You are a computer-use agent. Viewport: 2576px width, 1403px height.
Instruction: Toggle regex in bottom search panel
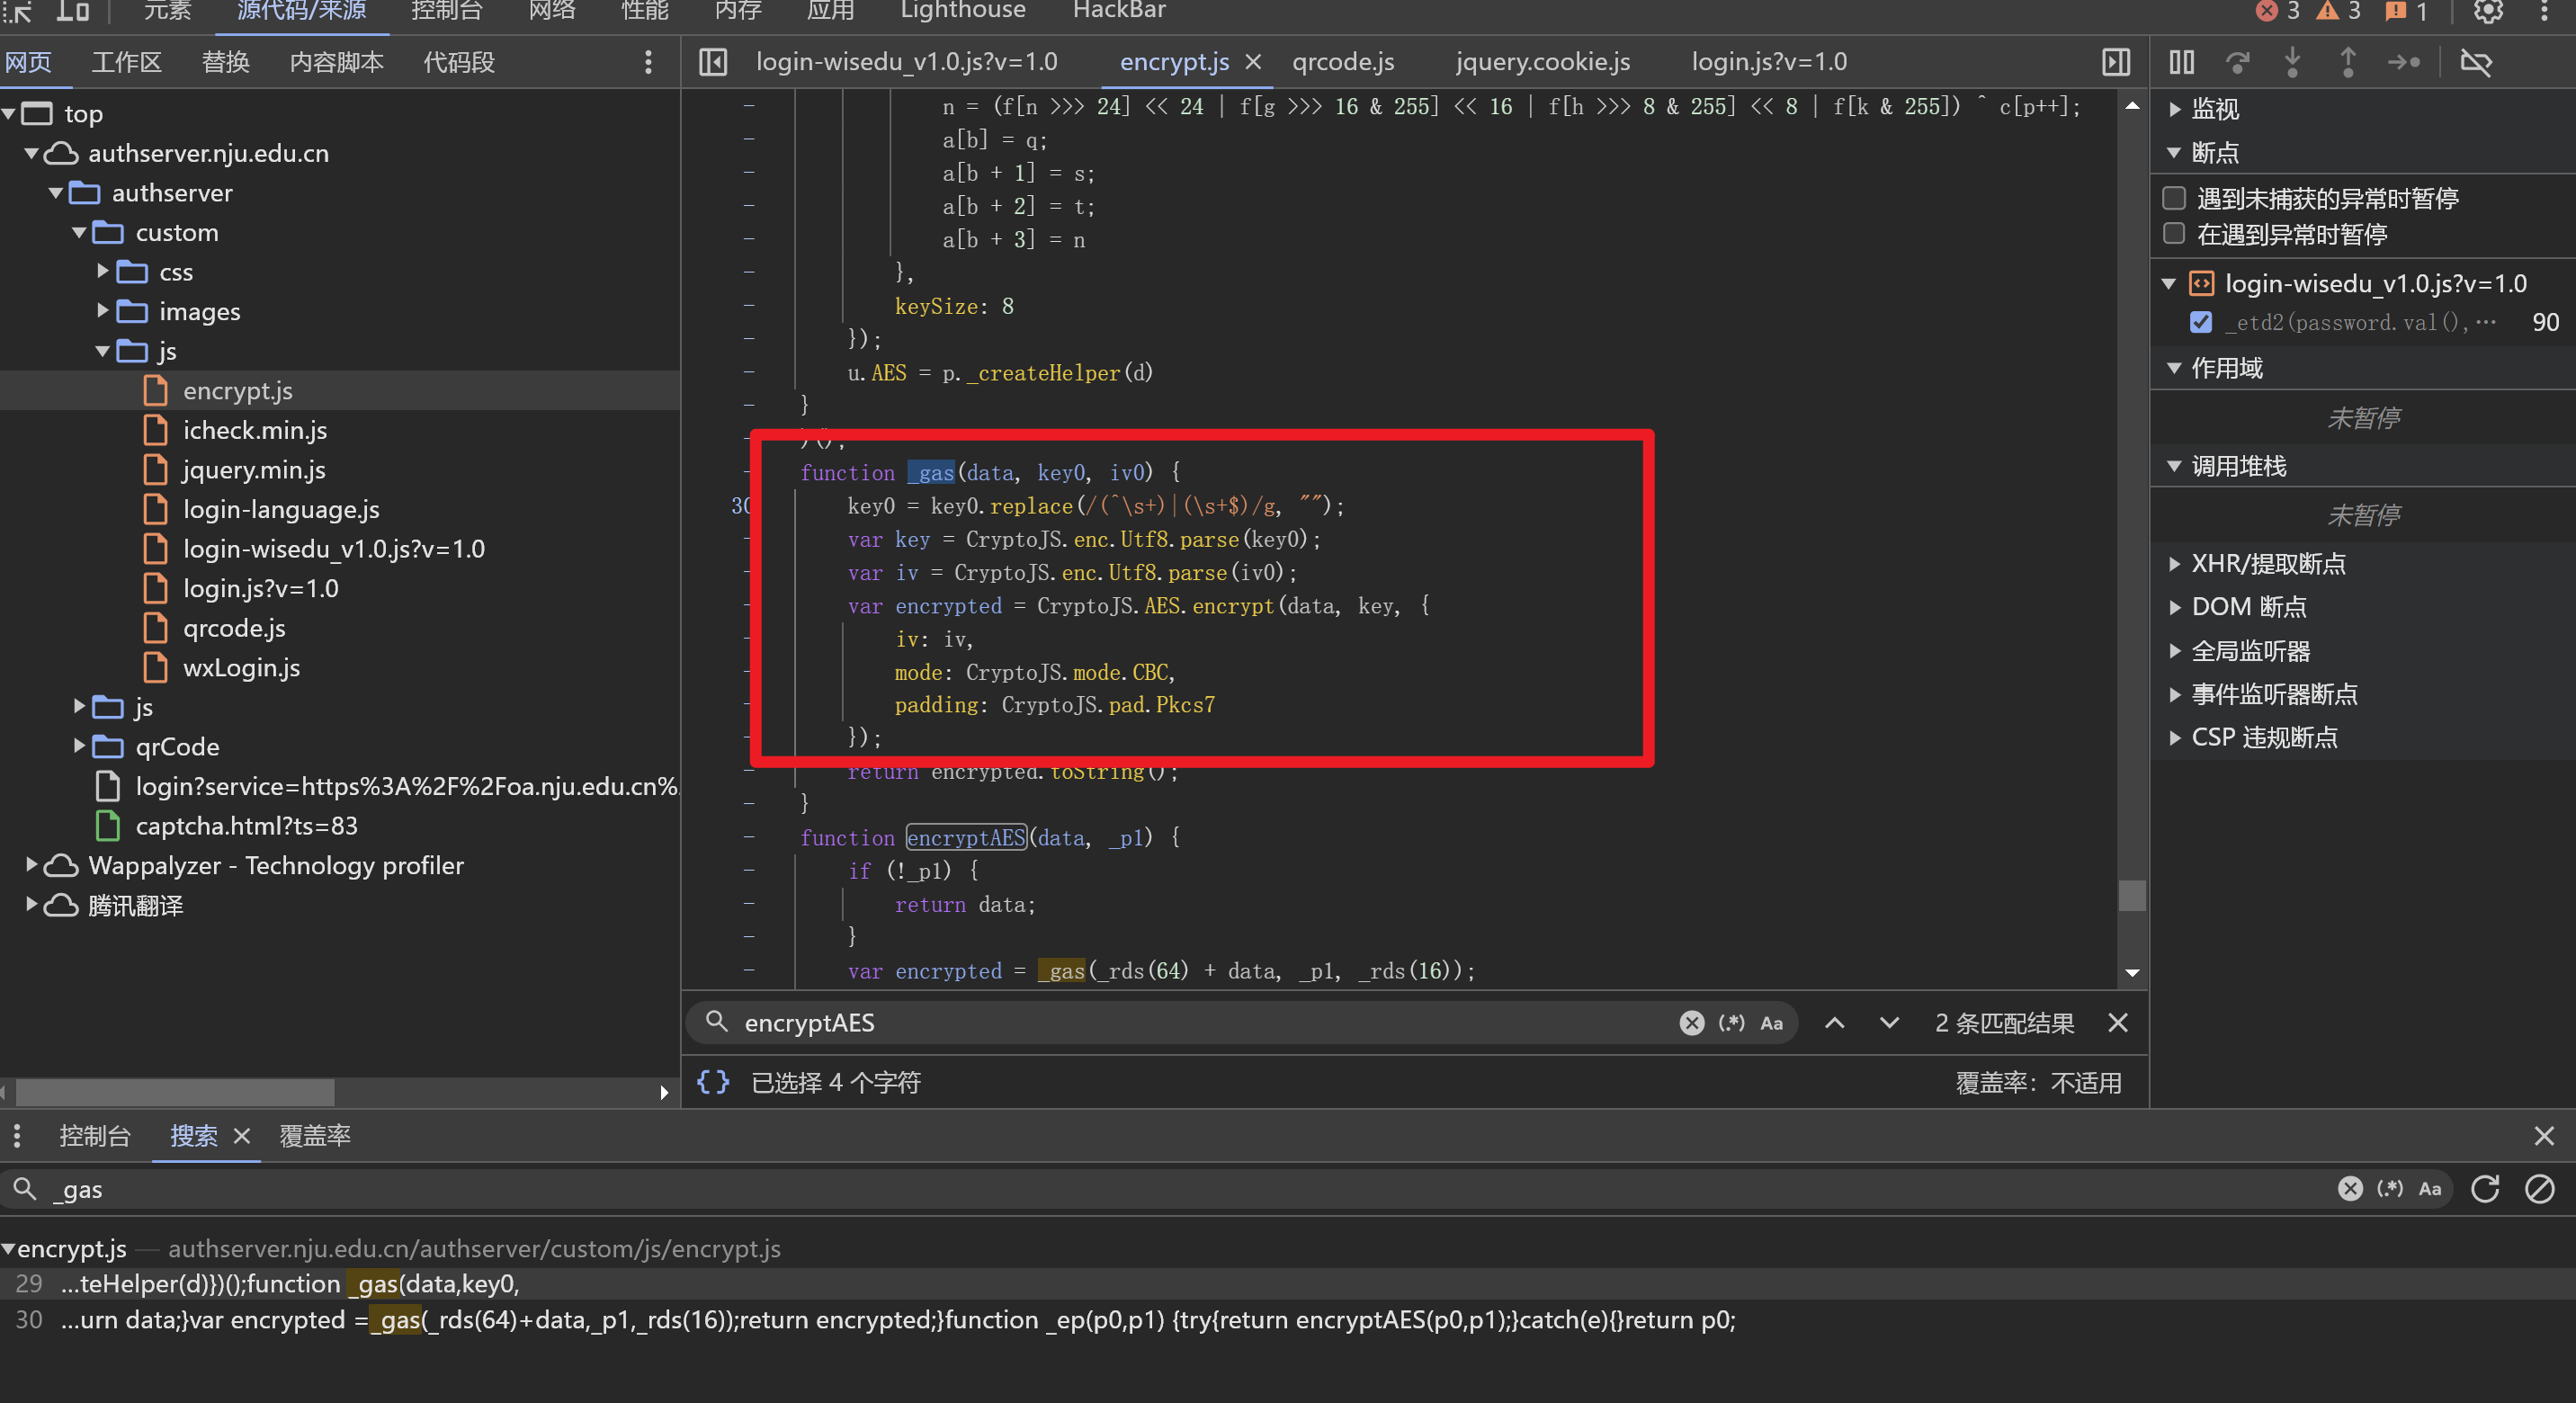[2390, 1188]
